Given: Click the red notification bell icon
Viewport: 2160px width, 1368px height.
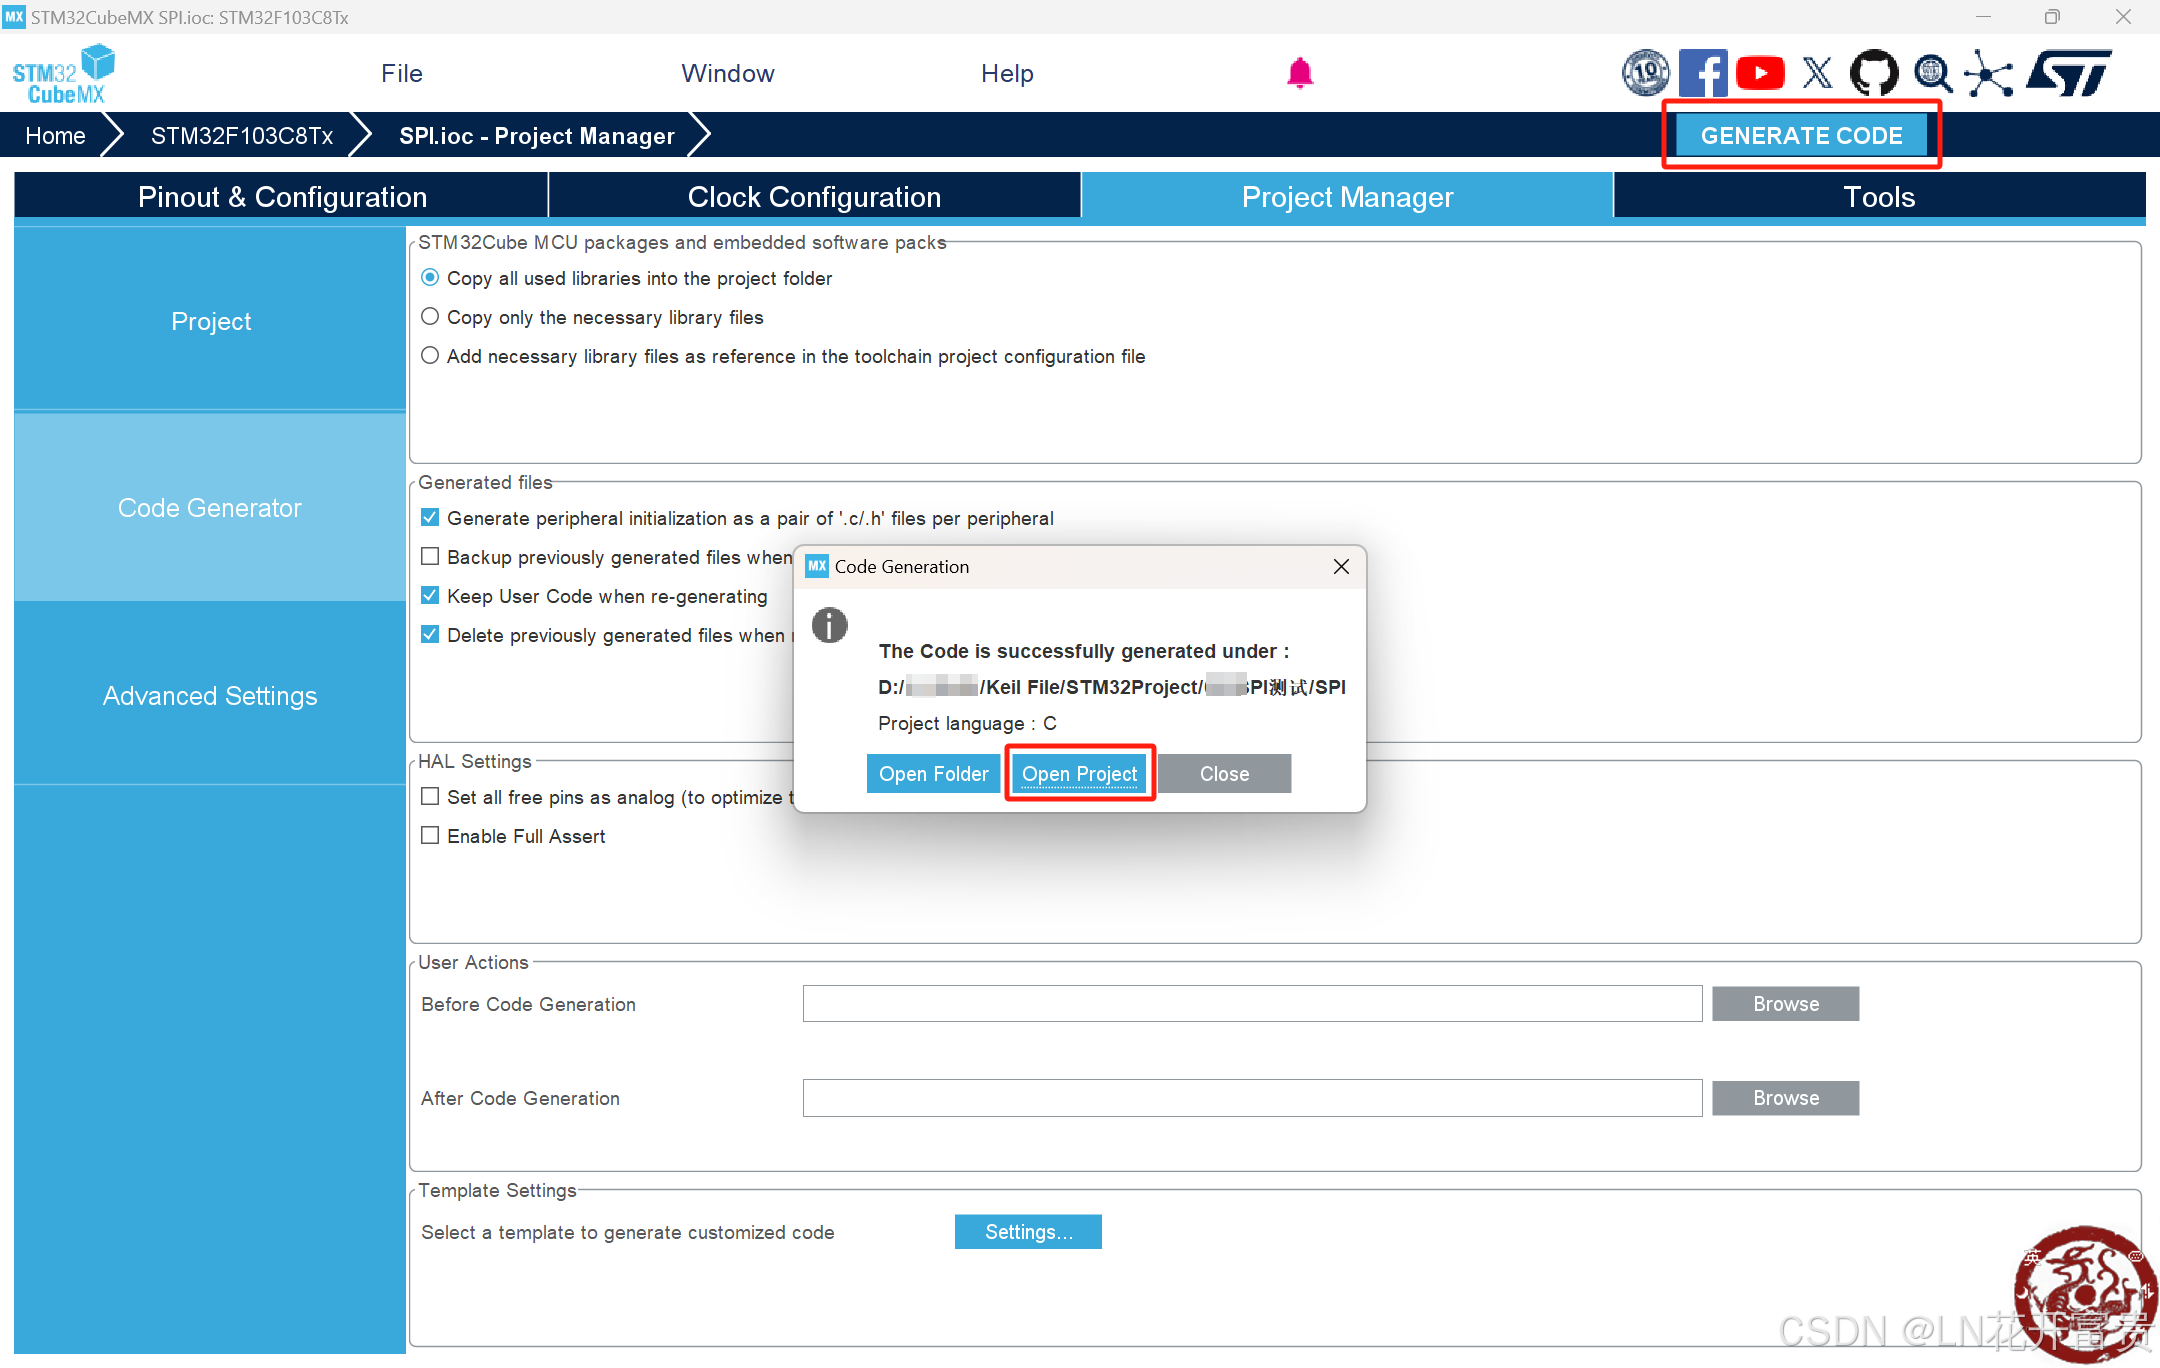Looking at the screenshot, I should [x=1299, y=73].
